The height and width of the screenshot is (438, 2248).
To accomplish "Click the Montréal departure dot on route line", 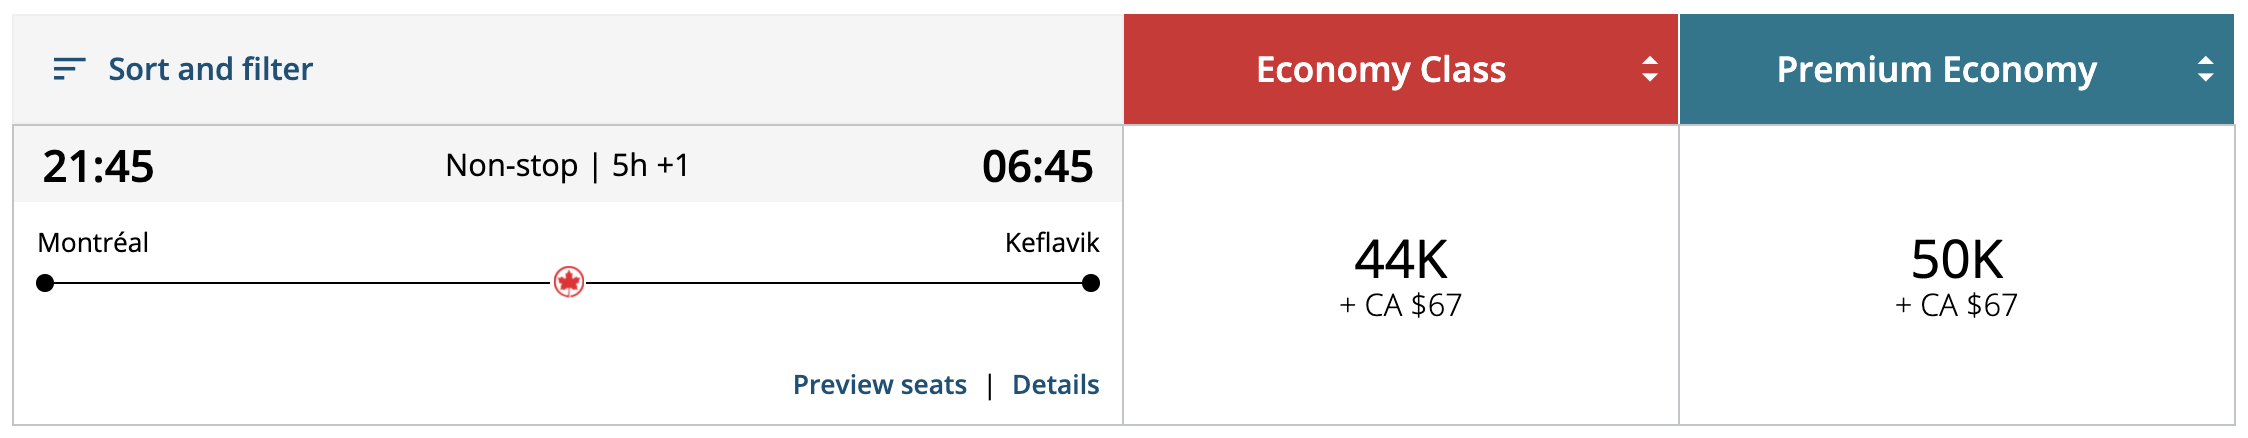I will pos(45,283).
